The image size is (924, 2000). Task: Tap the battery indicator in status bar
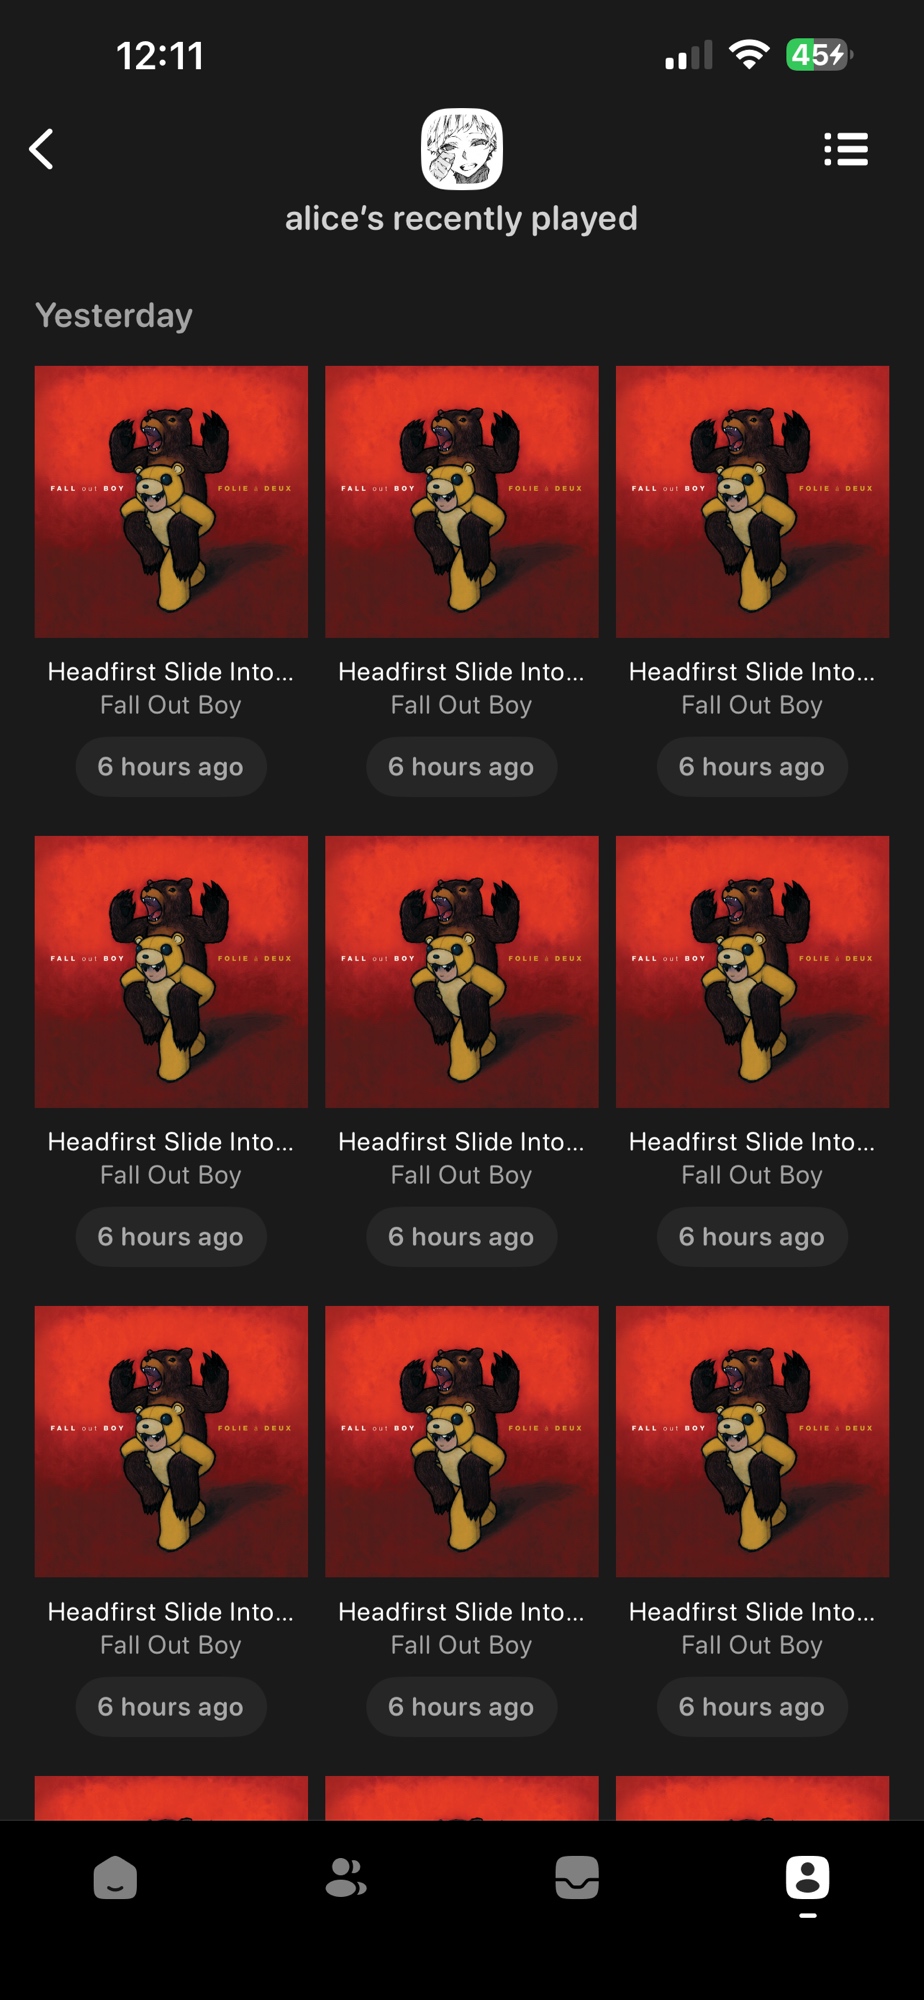pos(820,54)
